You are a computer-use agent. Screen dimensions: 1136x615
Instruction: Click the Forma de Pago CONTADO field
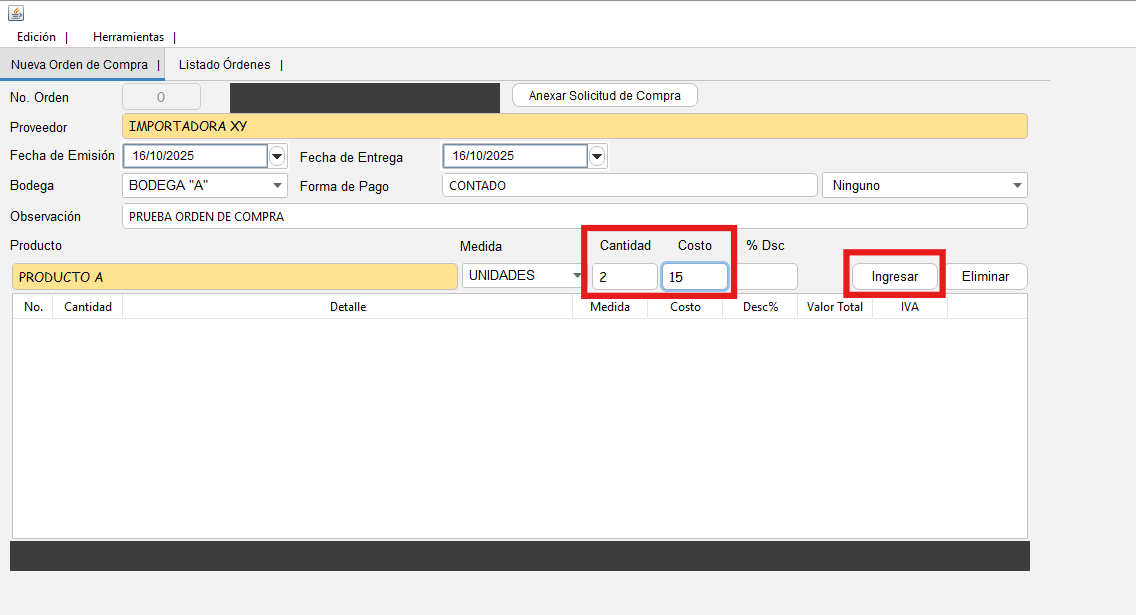pos(629,186)
